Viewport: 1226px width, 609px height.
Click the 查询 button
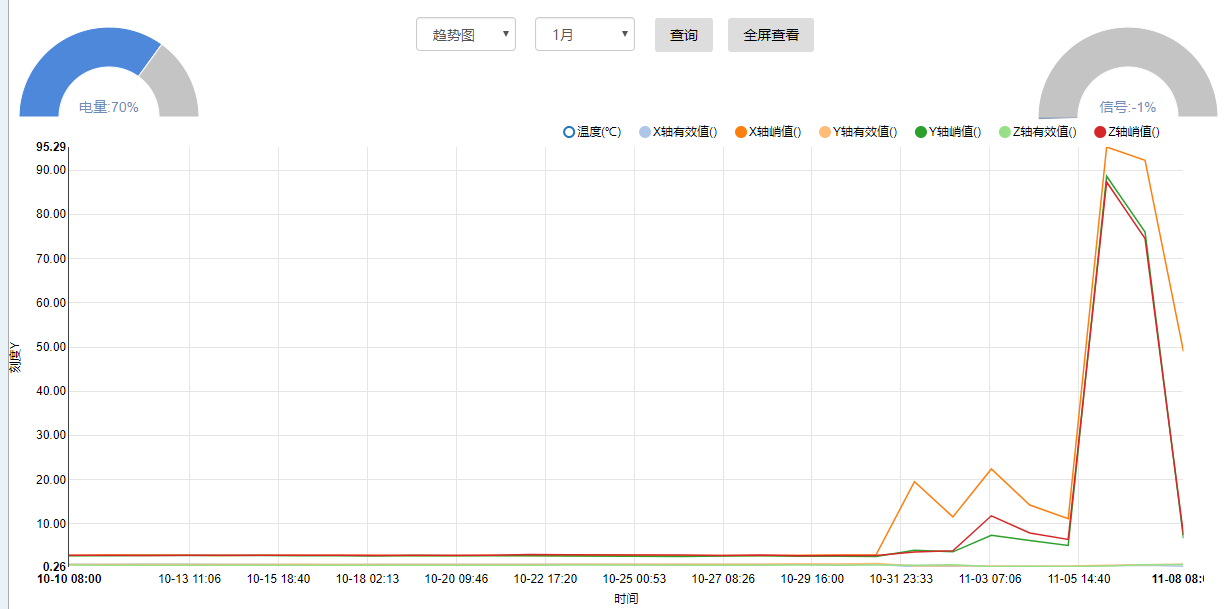coord(684,35)
